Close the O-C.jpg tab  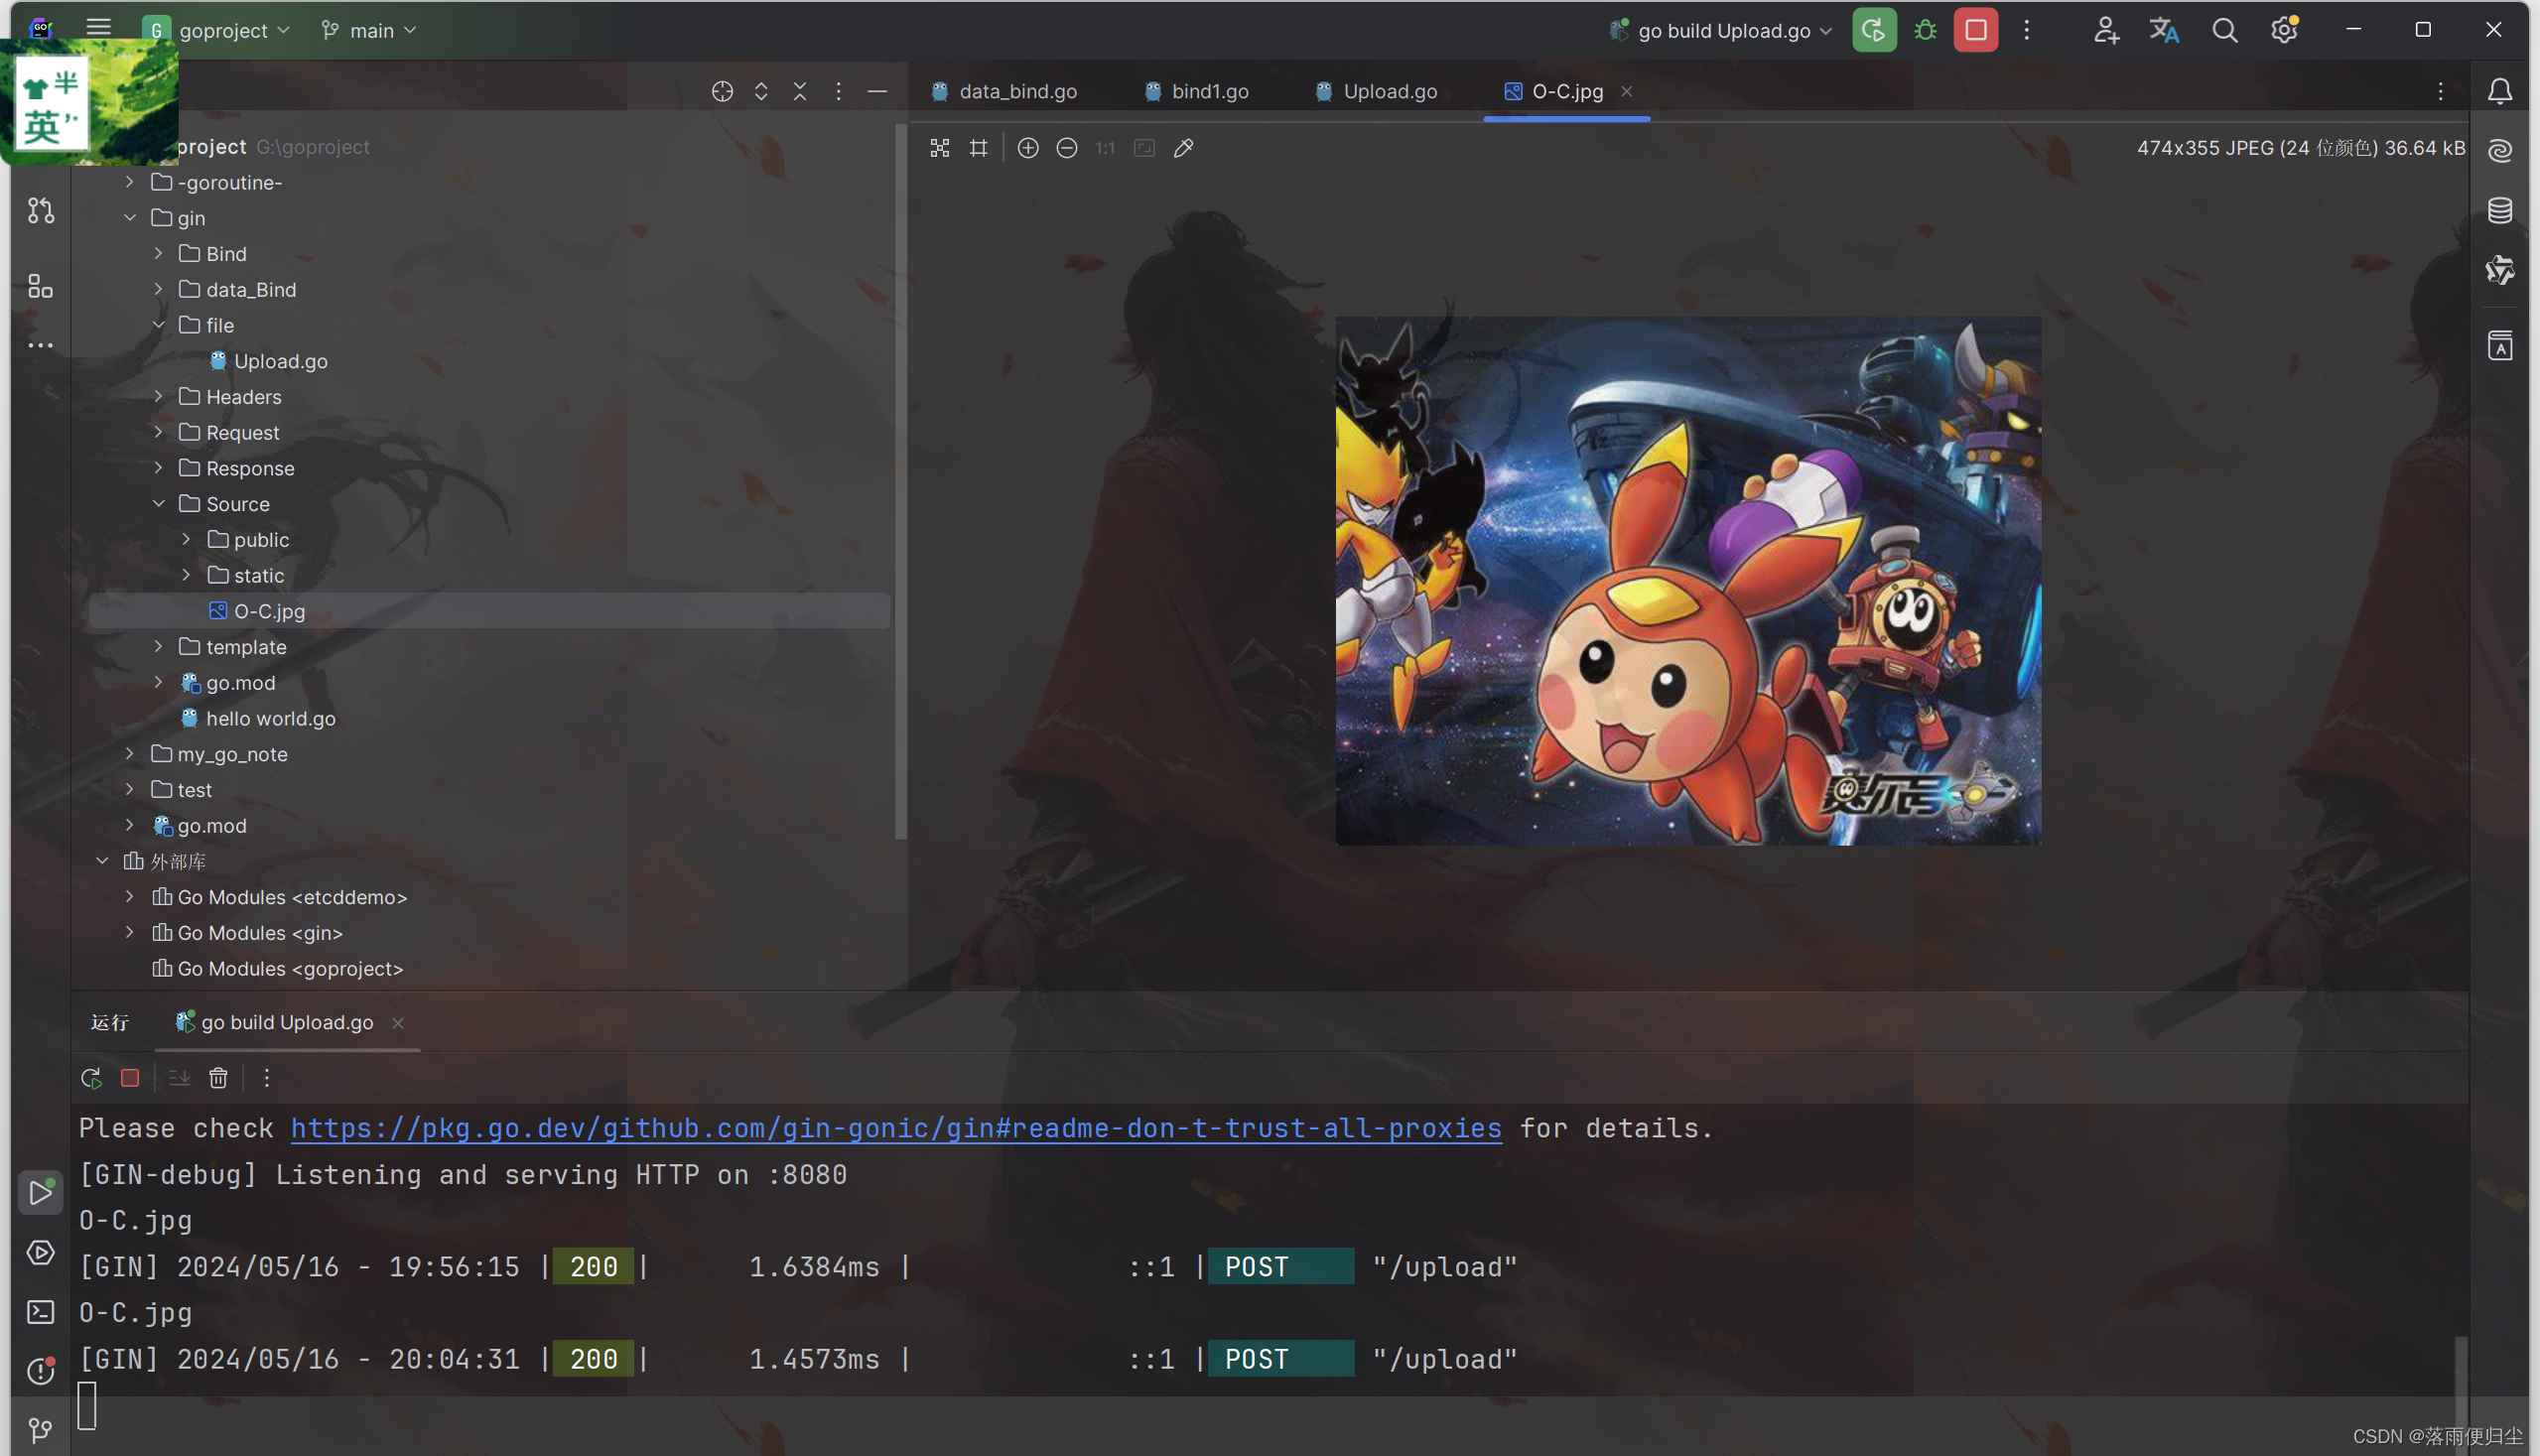[1627, 91]
